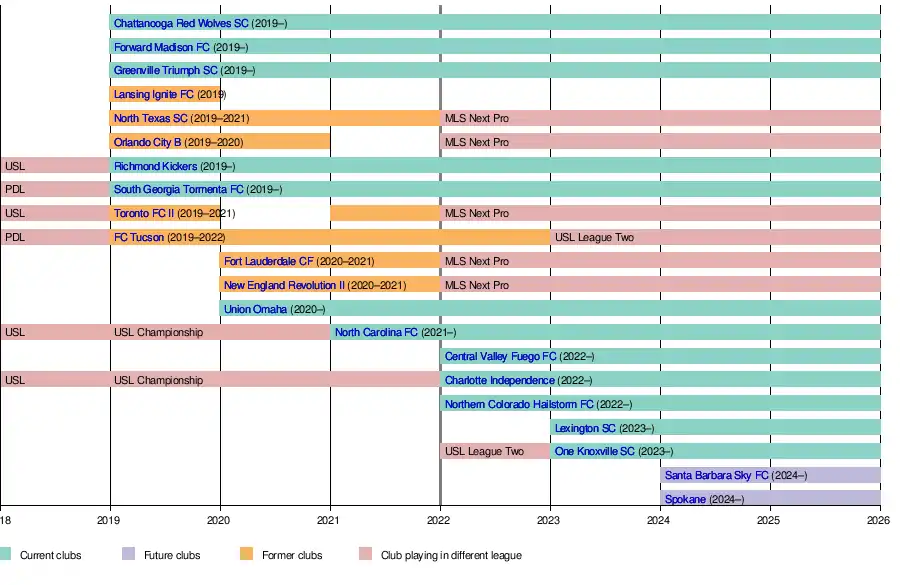Click the 2022 timeline axis label
Screen dimensions: 900x585
click(x=440, y=521)
